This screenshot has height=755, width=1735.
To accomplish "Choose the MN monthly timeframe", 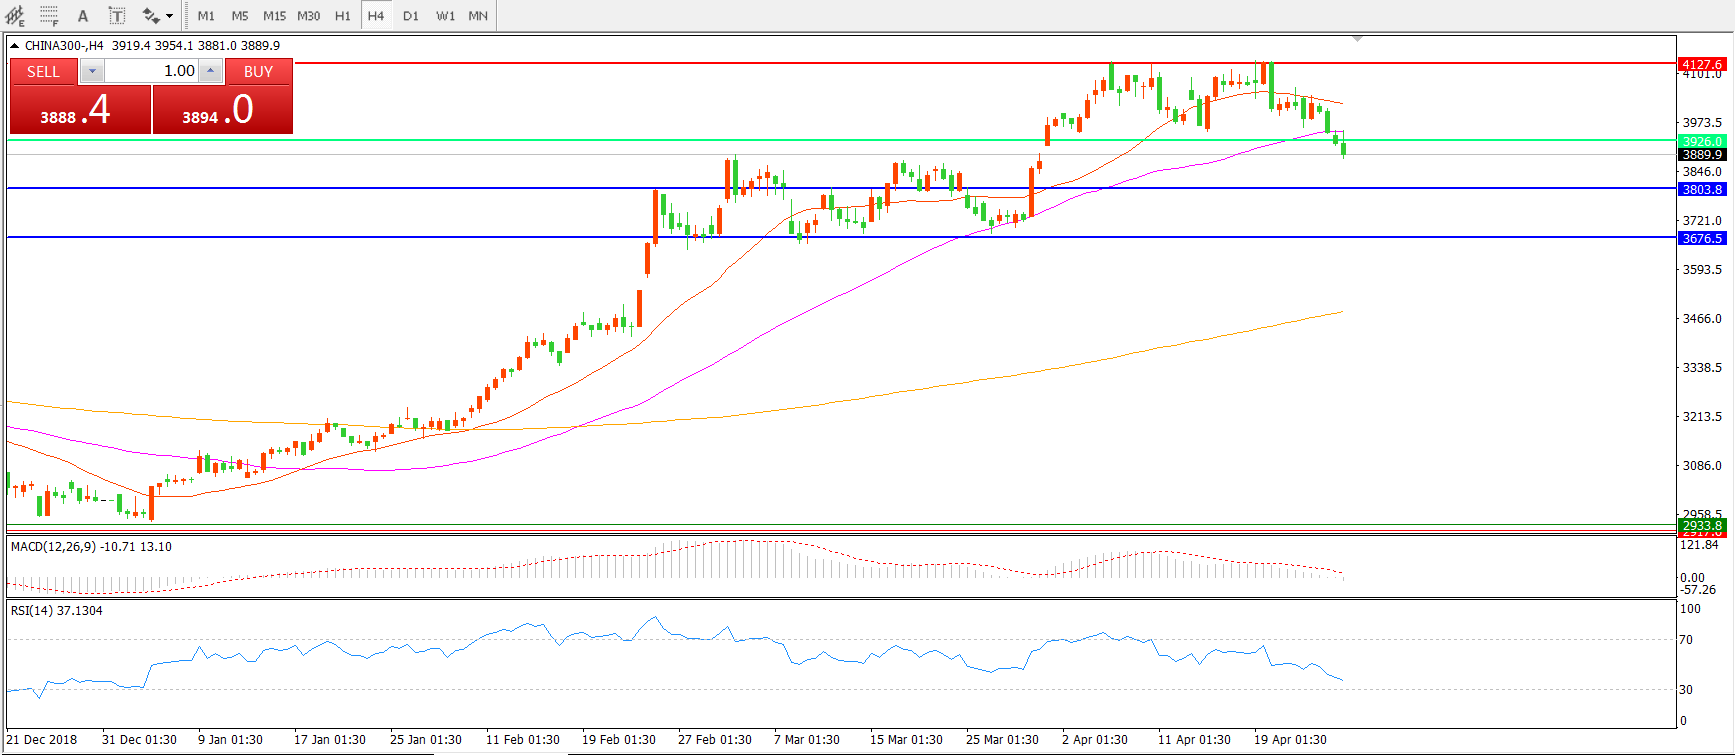I will click(478, 16).
